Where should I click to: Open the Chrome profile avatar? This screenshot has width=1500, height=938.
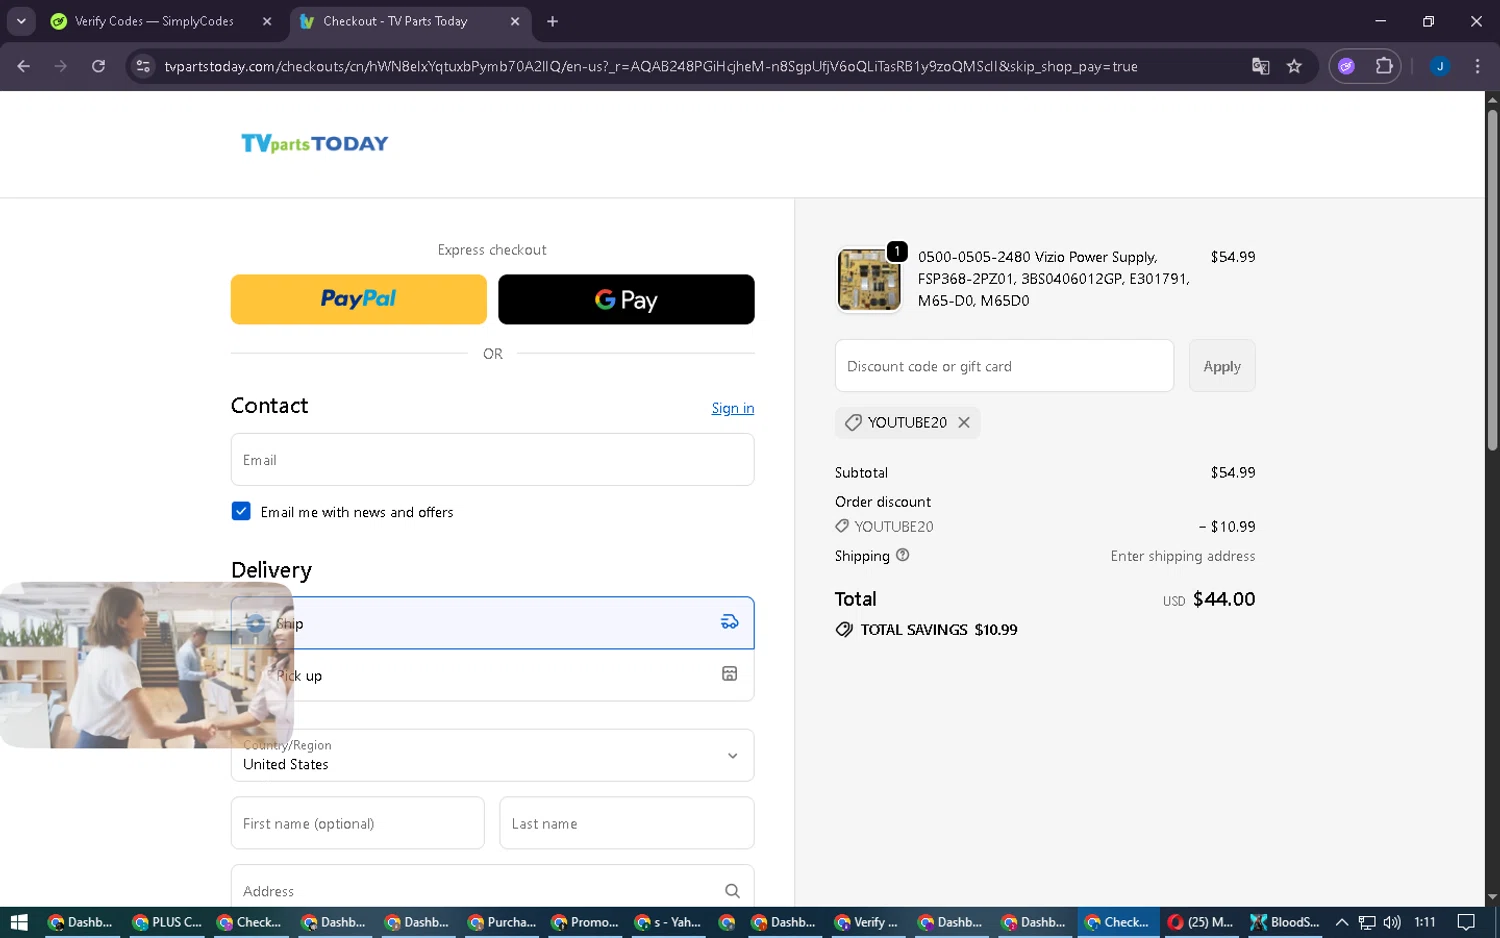click(x=1439, y=66)
